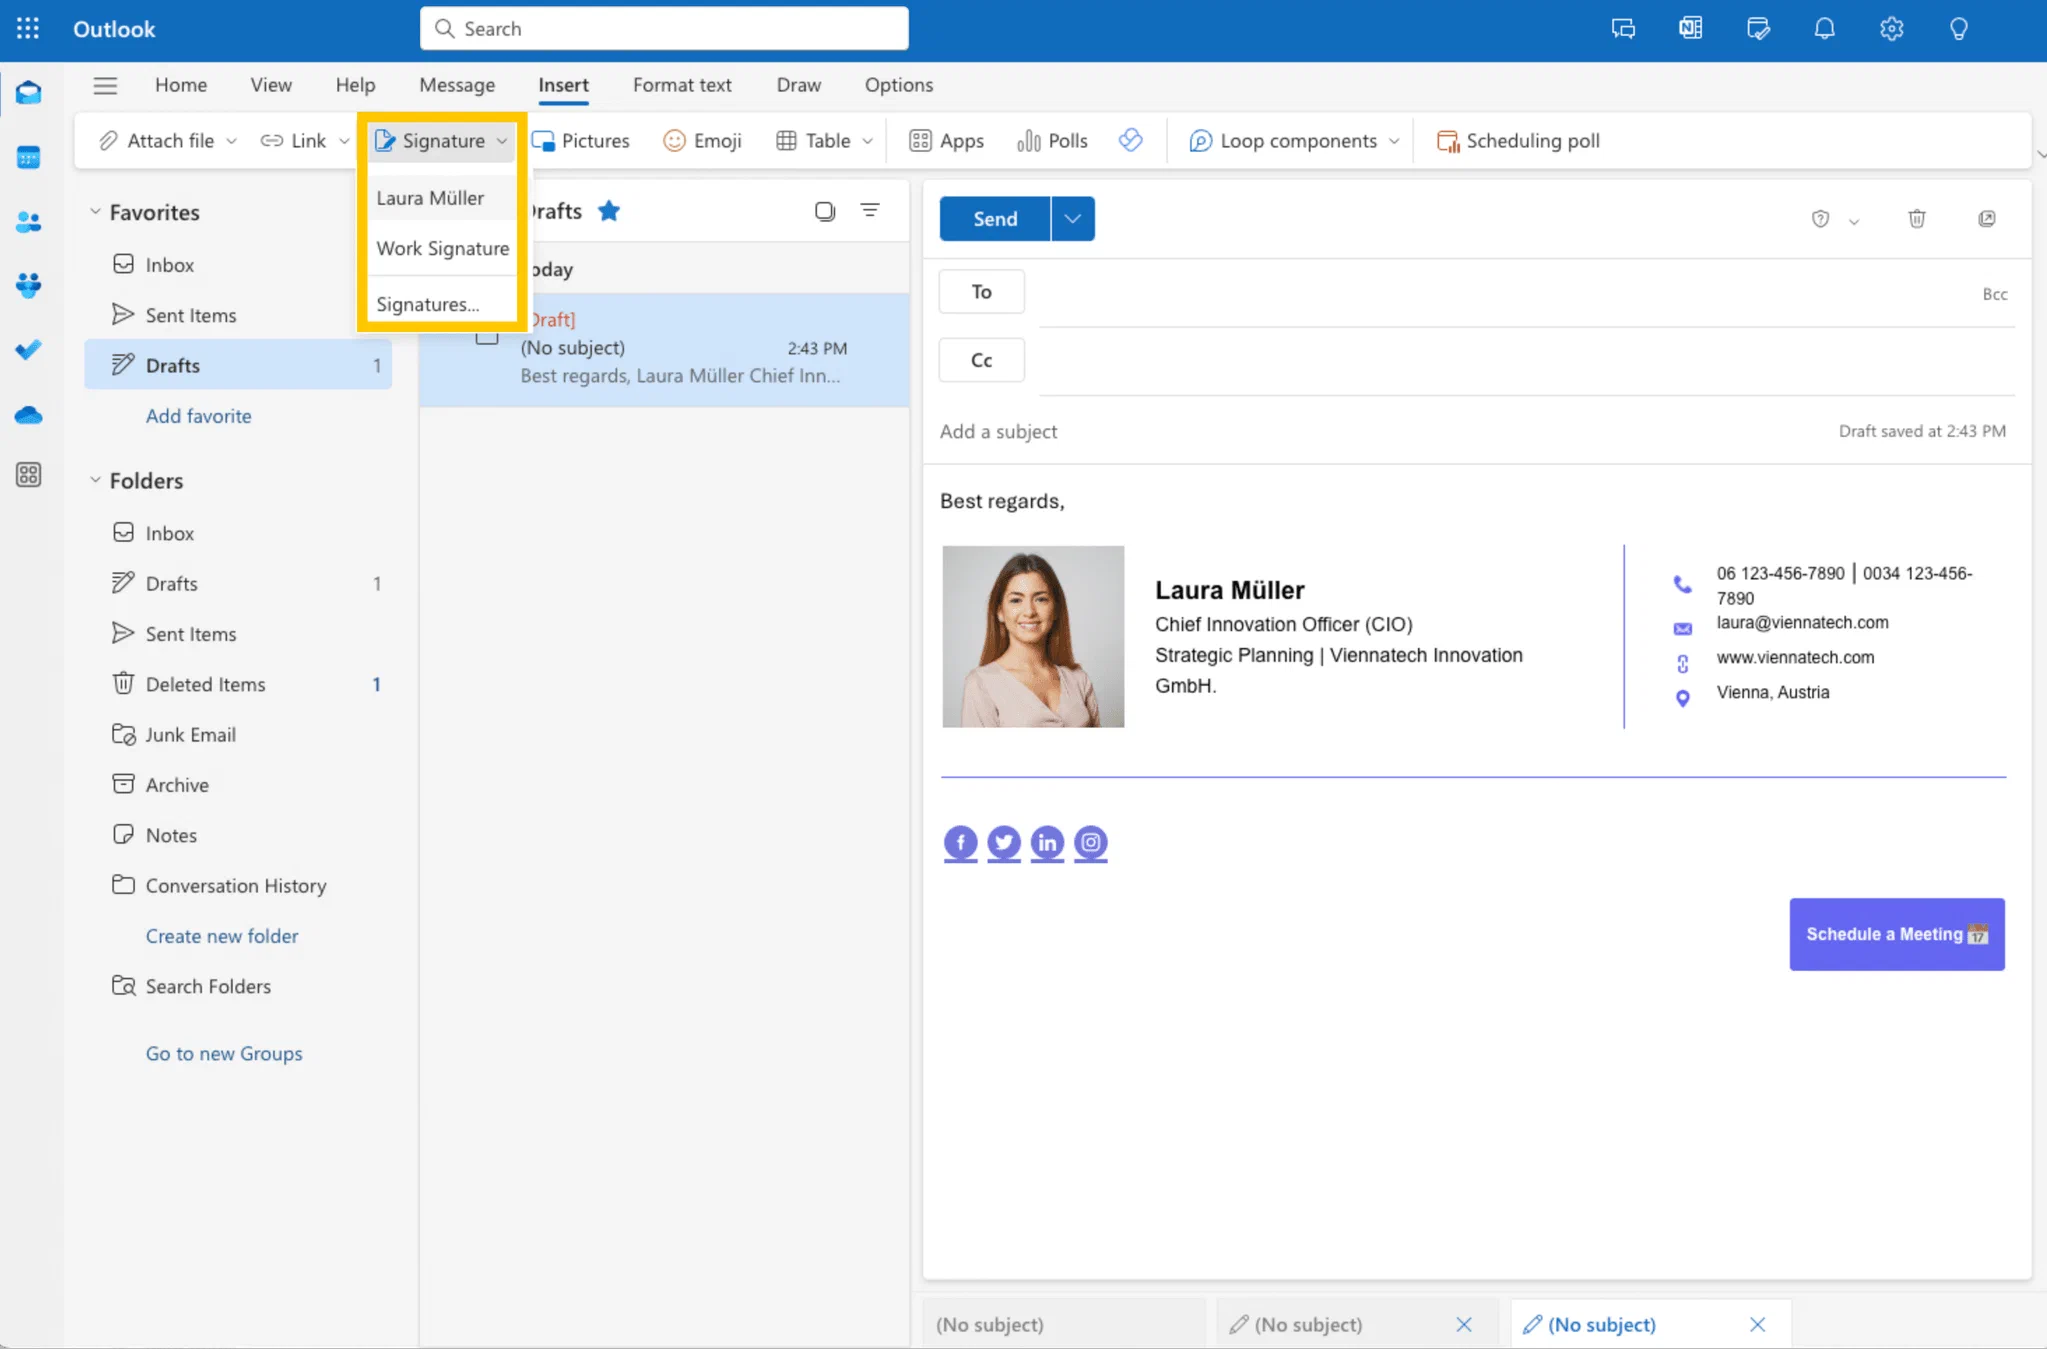The height and width of the screenshot is (1349, 2047).
Task: Toggle Drafts folder favorite star
Action: tap(609, 211)
